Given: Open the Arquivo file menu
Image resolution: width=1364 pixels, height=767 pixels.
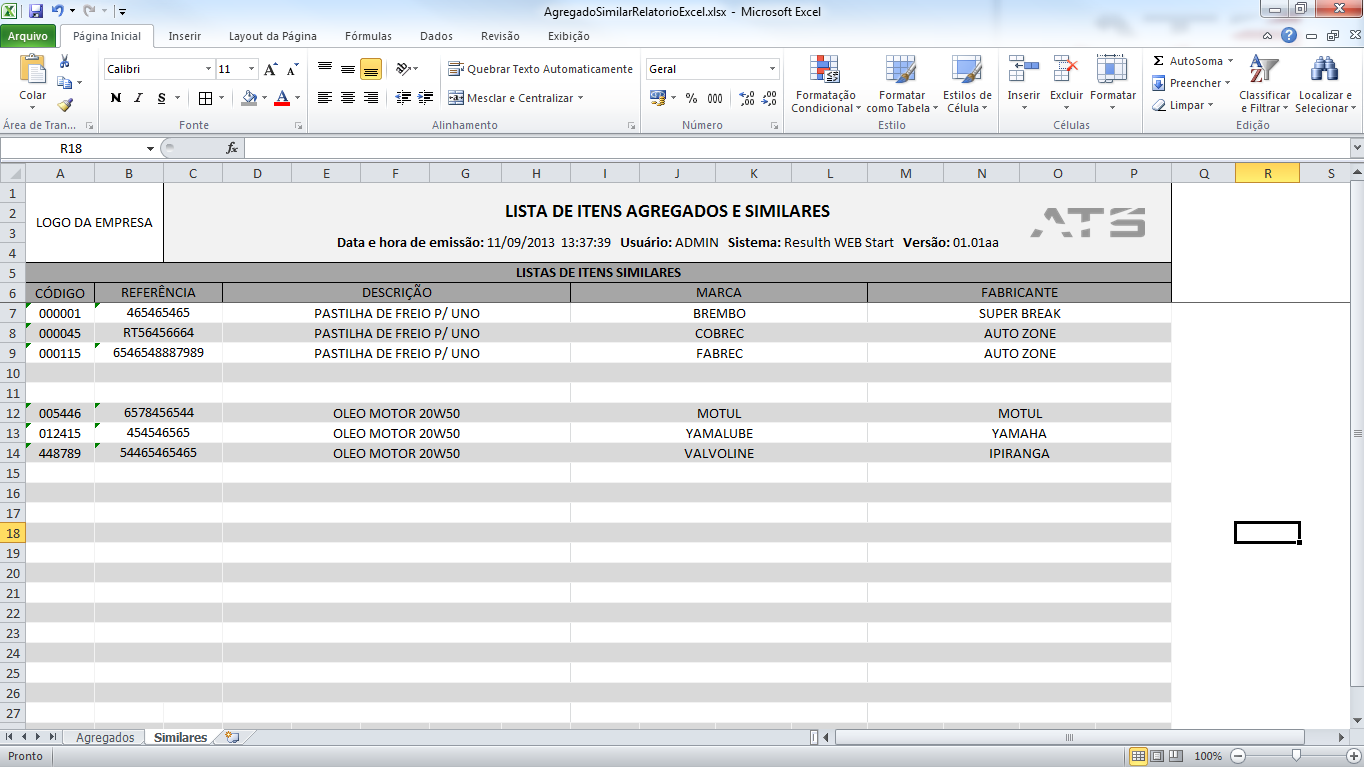Looking at the screenshot, I should (x=28, y=36).
